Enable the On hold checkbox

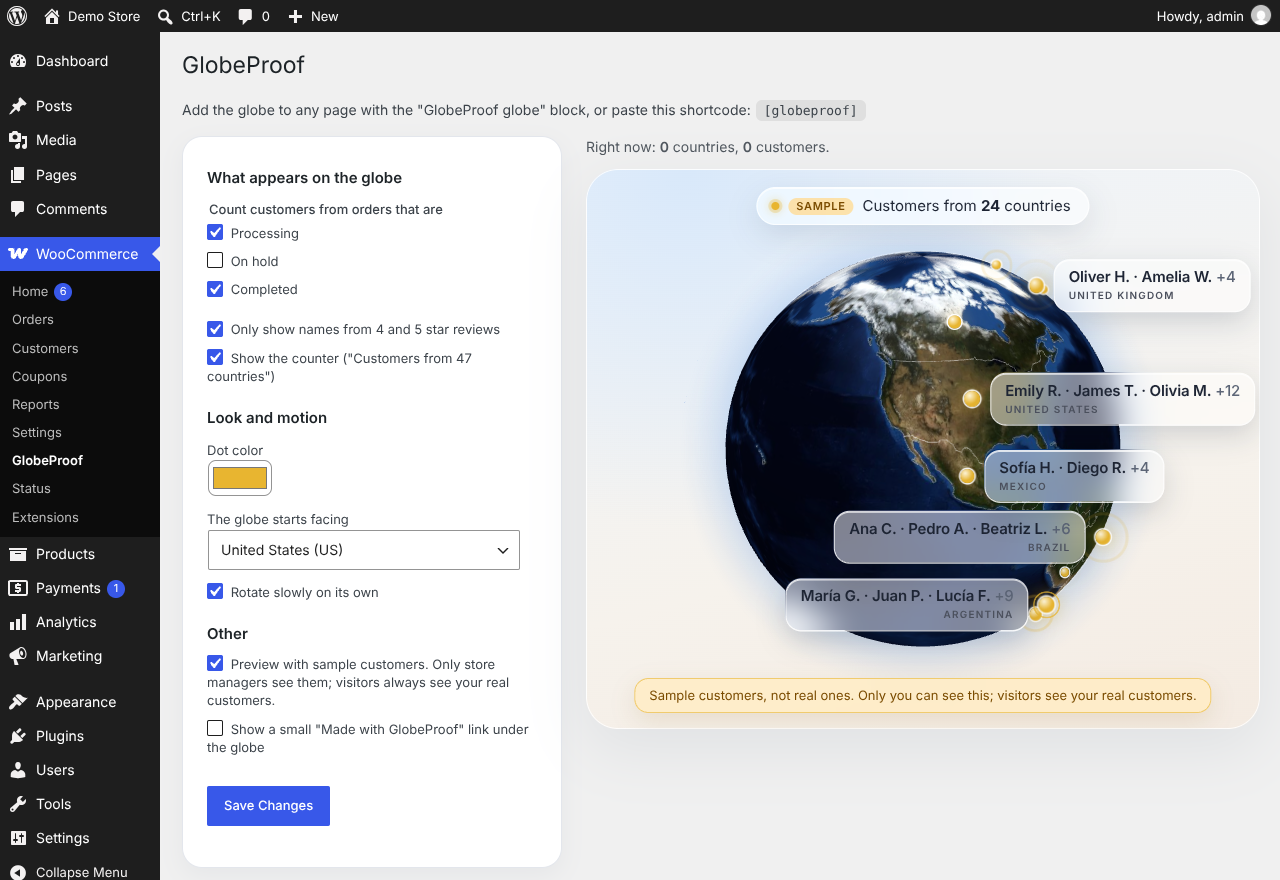(x=215, y=260)
